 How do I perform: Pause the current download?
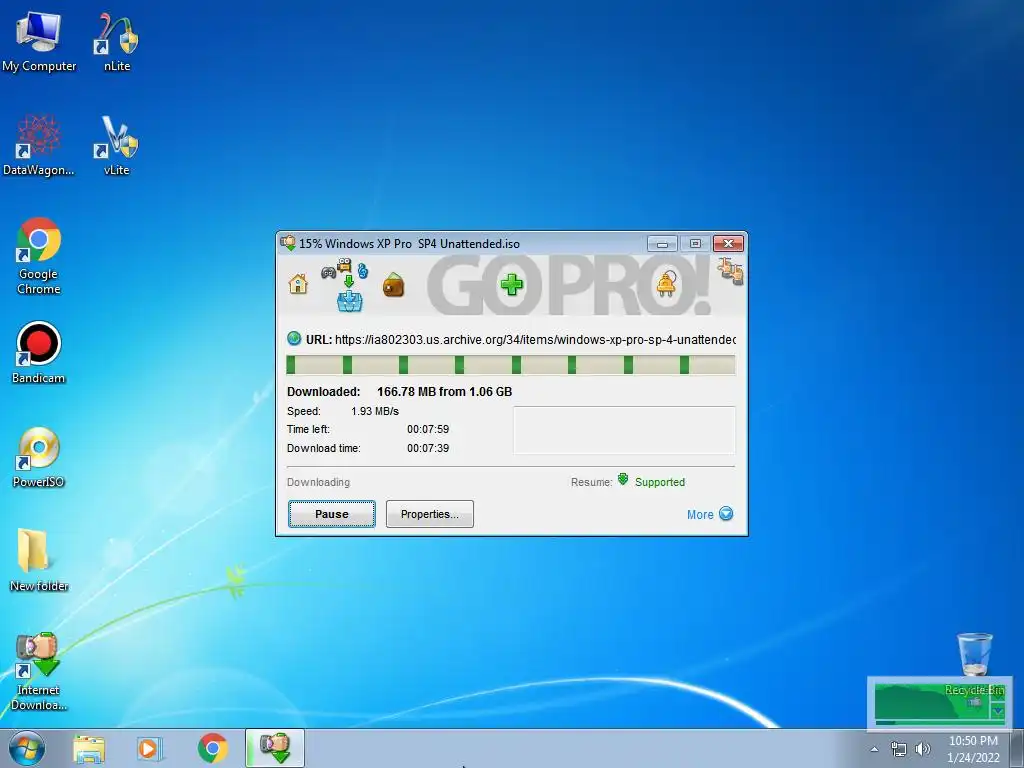click(x=332, y=514)
